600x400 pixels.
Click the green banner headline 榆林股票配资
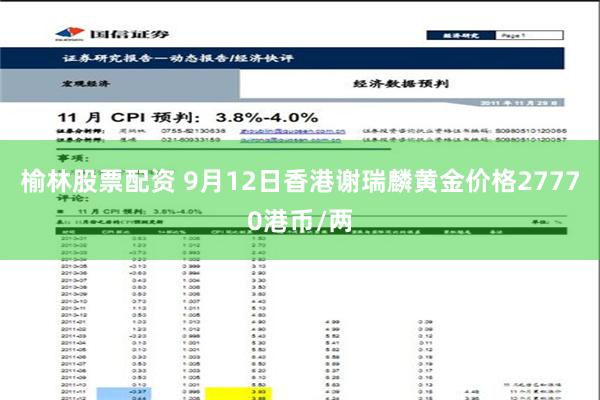click(x=98, y=181)
